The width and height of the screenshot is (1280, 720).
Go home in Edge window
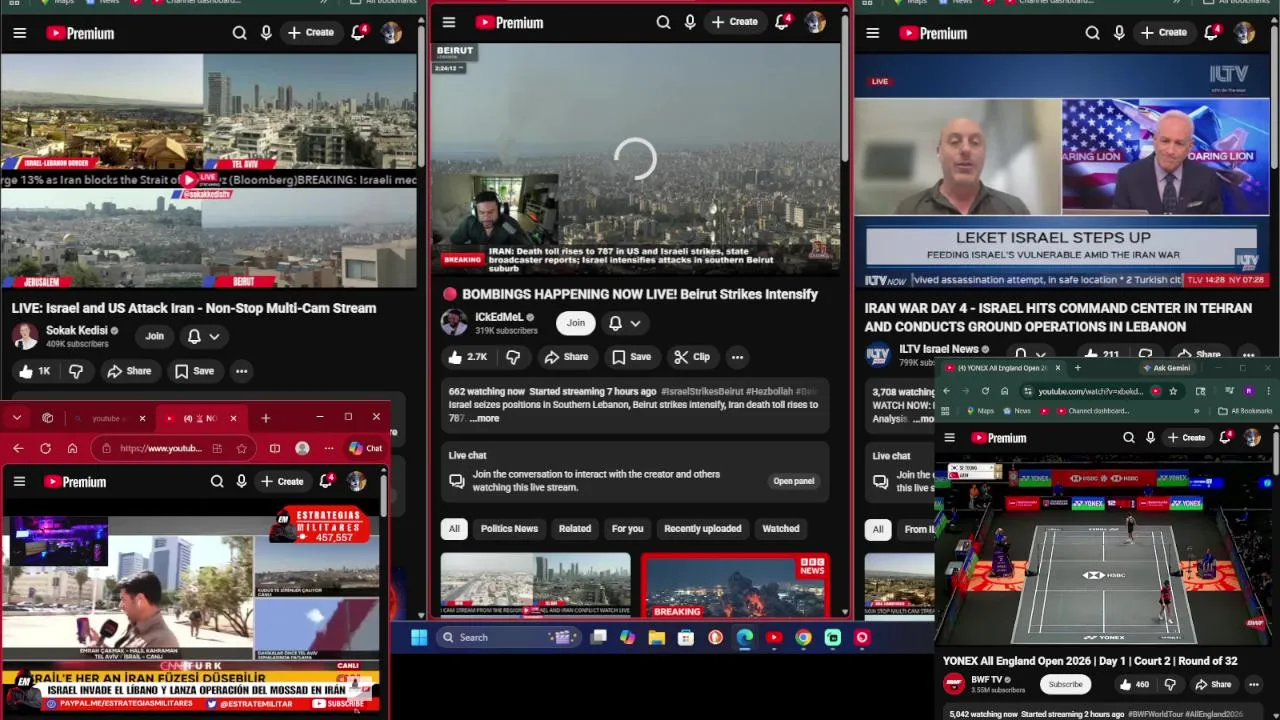[72, 448]
